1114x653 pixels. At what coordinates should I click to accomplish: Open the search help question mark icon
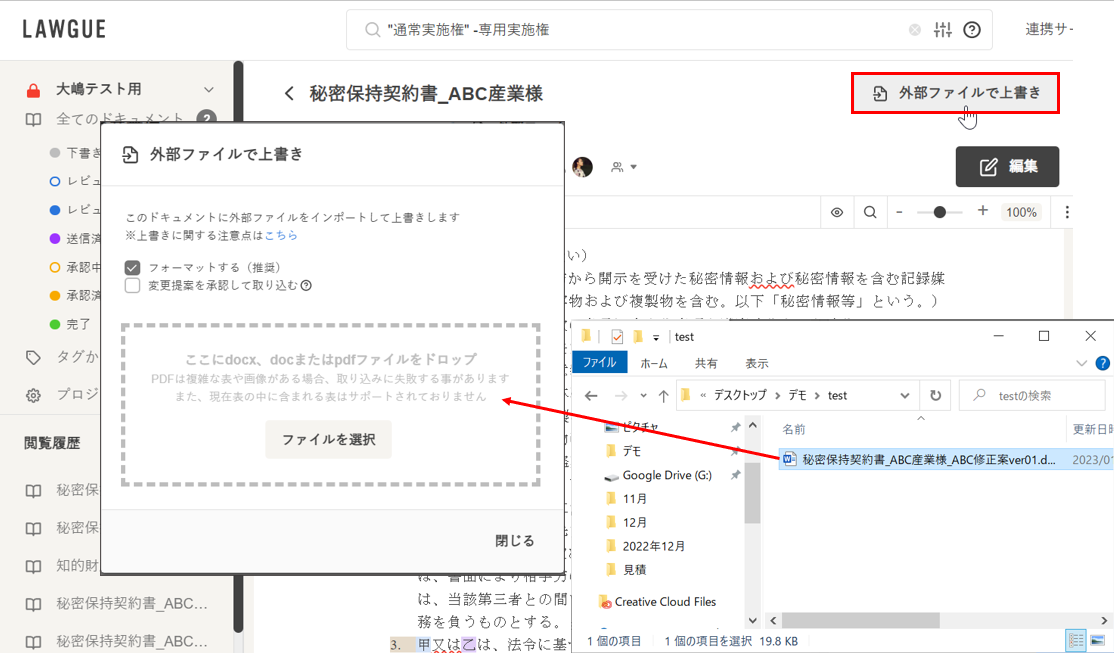pos(971,30)
